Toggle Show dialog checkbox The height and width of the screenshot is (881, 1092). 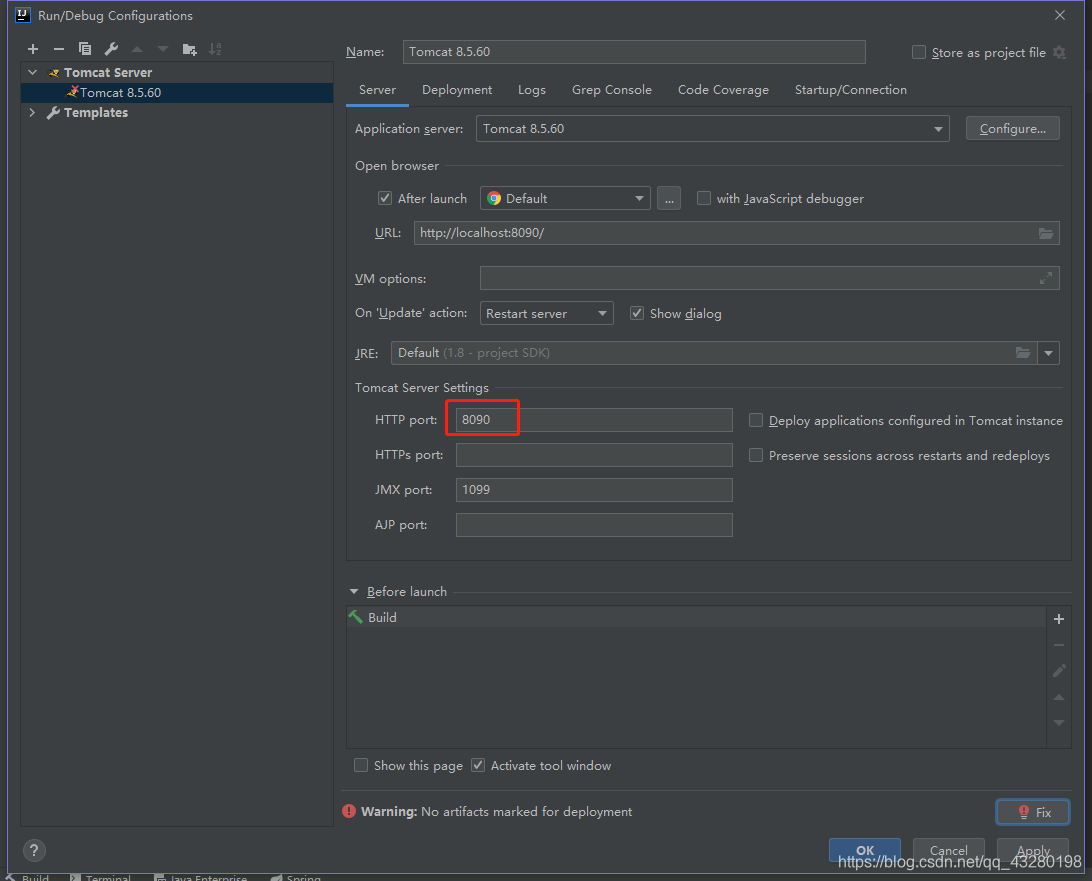point(637,313)
